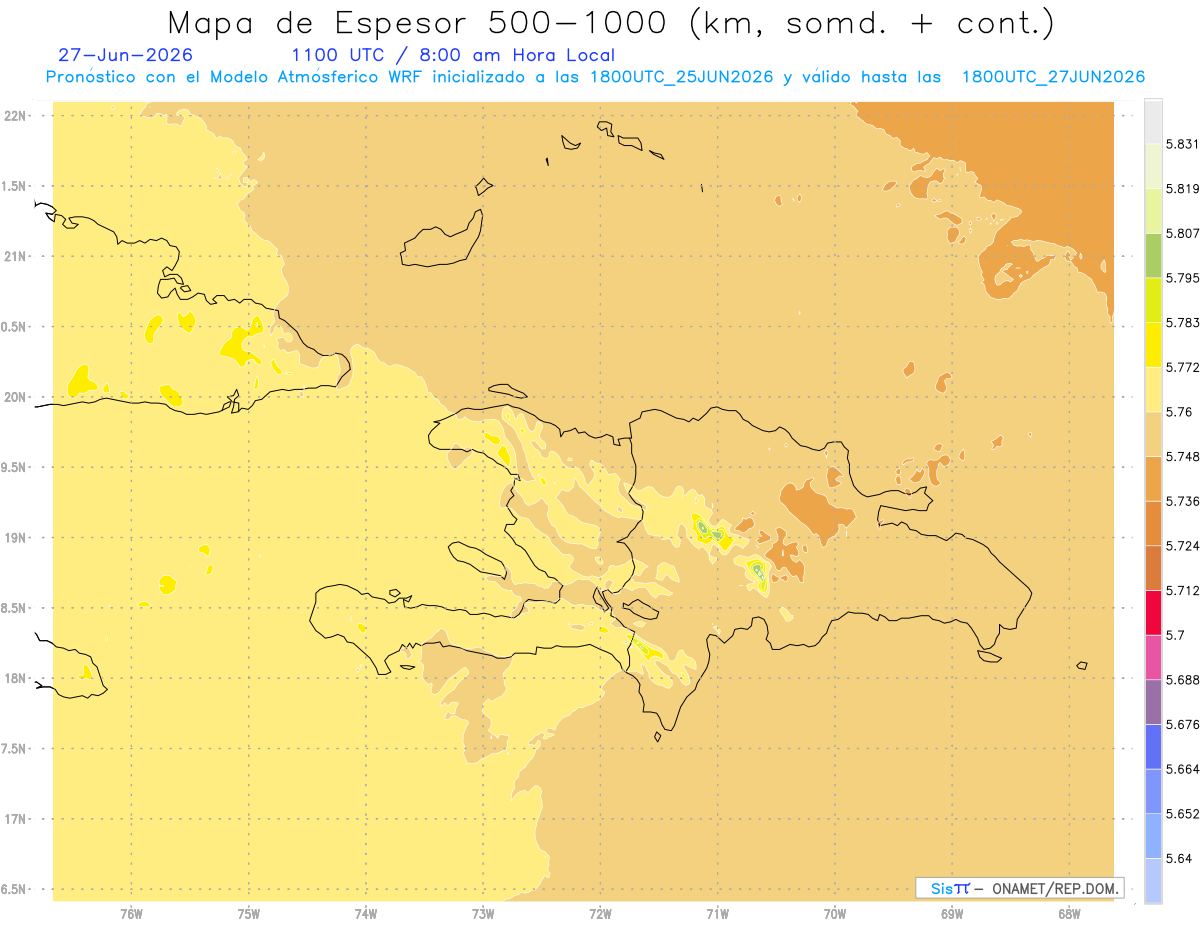The image size is (1200, 927).
Task: Select the green swatch between 5.807 and 5.795
Action: tap(1153, 255)
